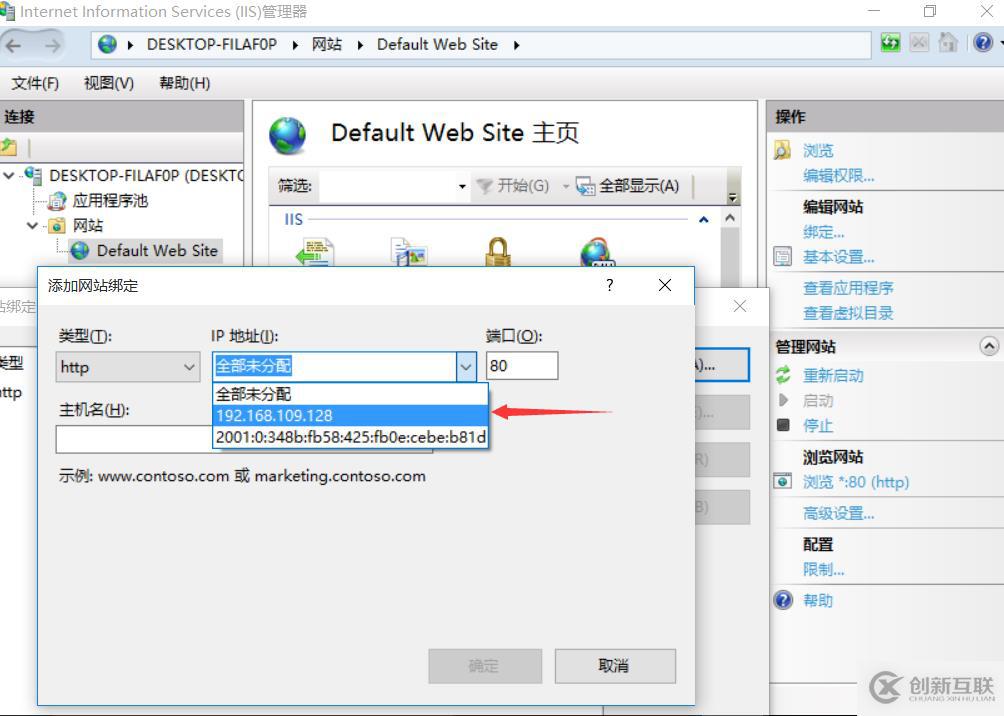The width and height of the screenshot is (1004, 716).
Task: Open the IIS feature globe icon in feature list
Action: pos(597,252)
